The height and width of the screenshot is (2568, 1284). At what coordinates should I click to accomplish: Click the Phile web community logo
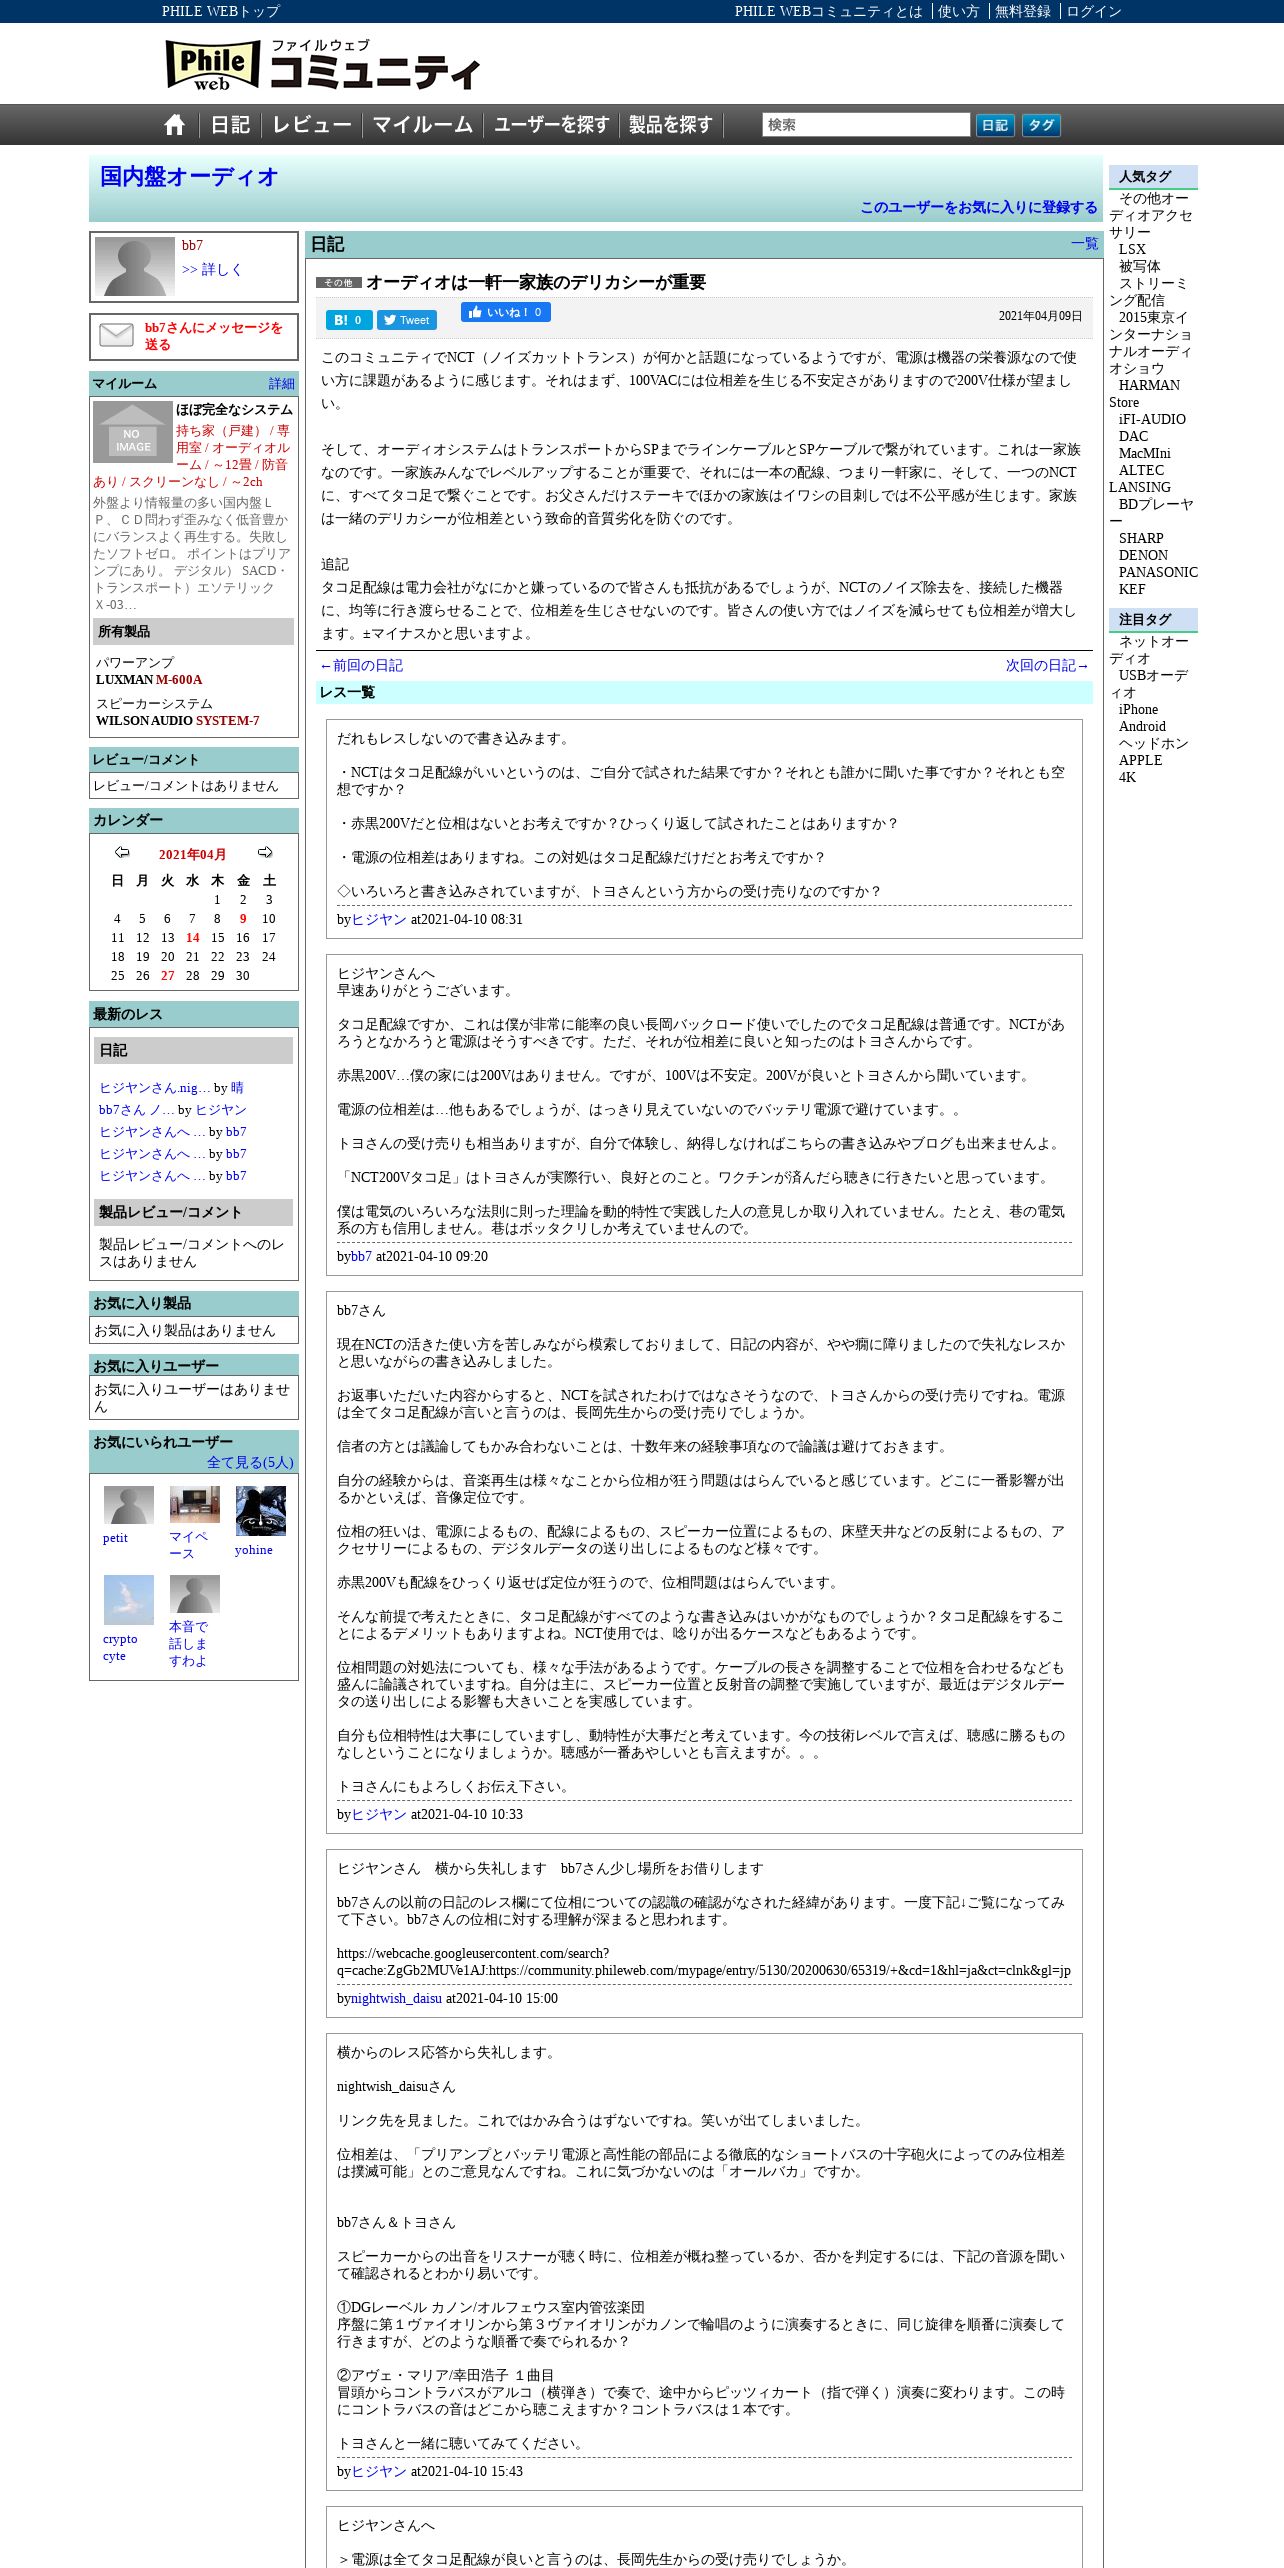click(322, 65)
